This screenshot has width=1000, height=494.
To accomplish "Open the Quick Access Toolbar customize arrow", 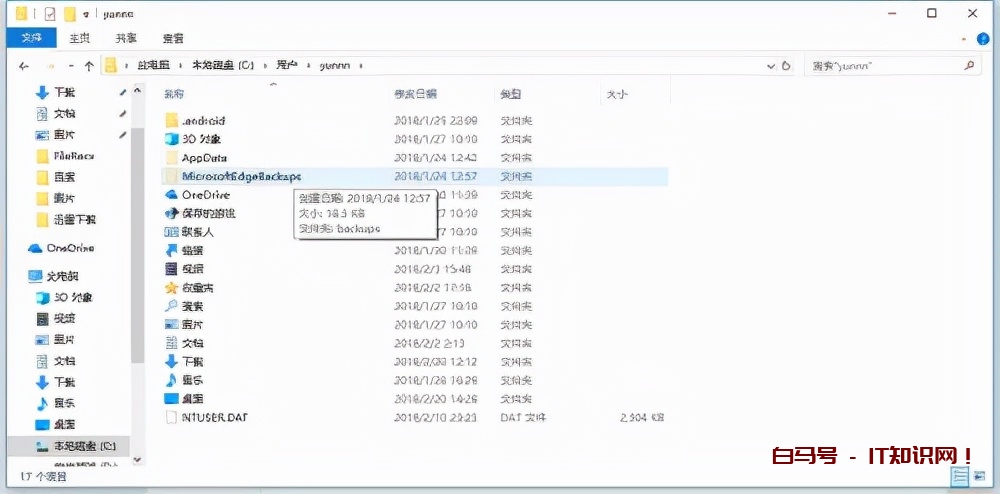I will (85, 14).
